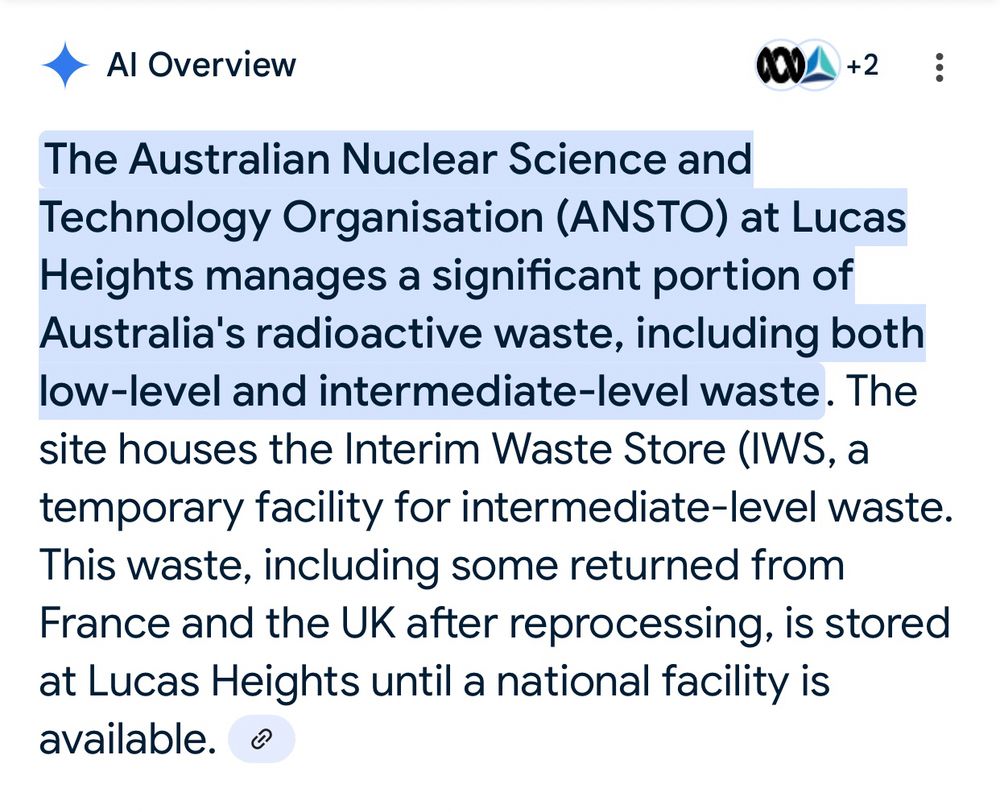
Task: Click the 'AI Overview' header label
Action: coord(202,64)
